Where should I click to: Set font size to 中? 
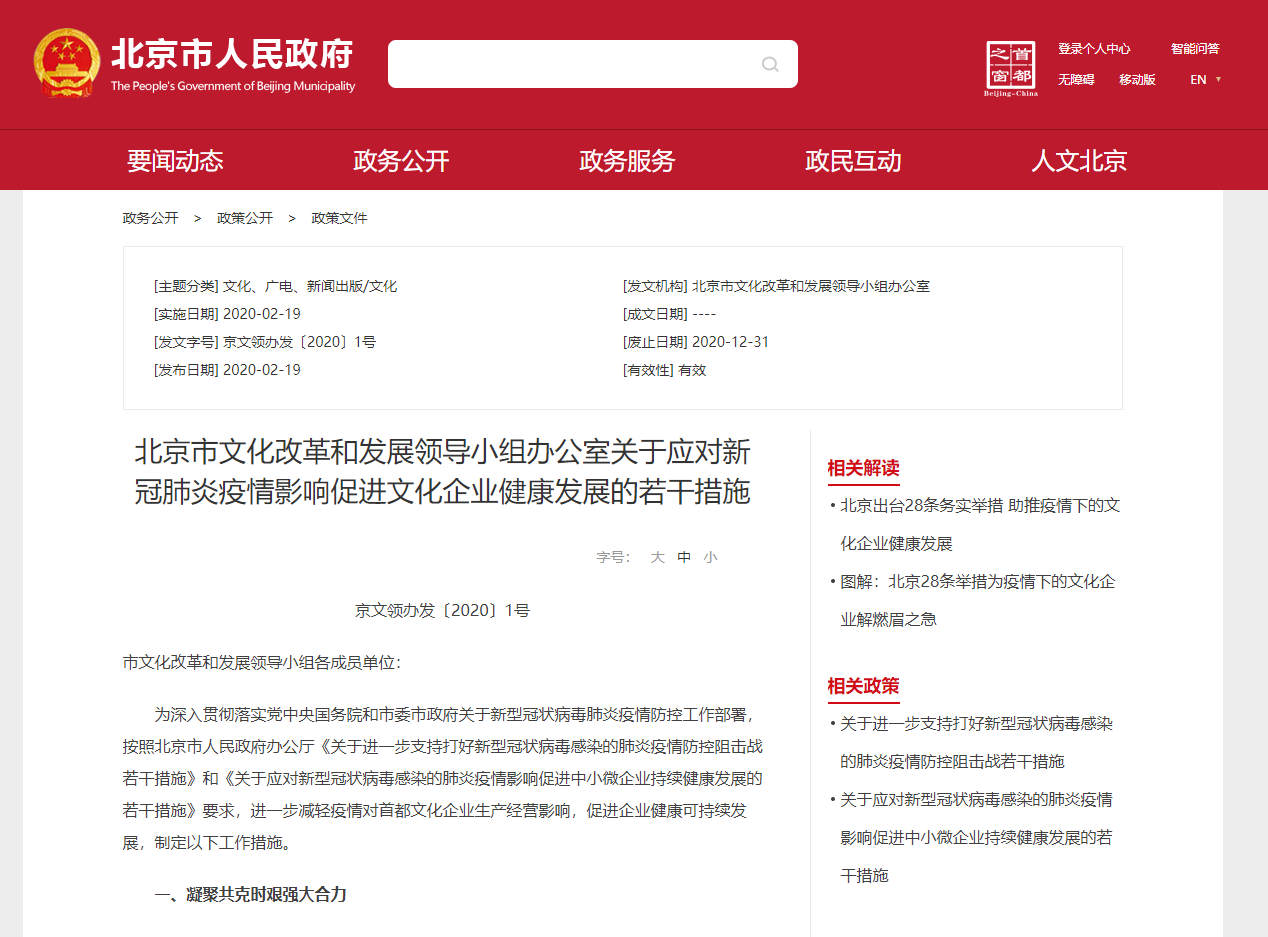click(x=684, y=557)
